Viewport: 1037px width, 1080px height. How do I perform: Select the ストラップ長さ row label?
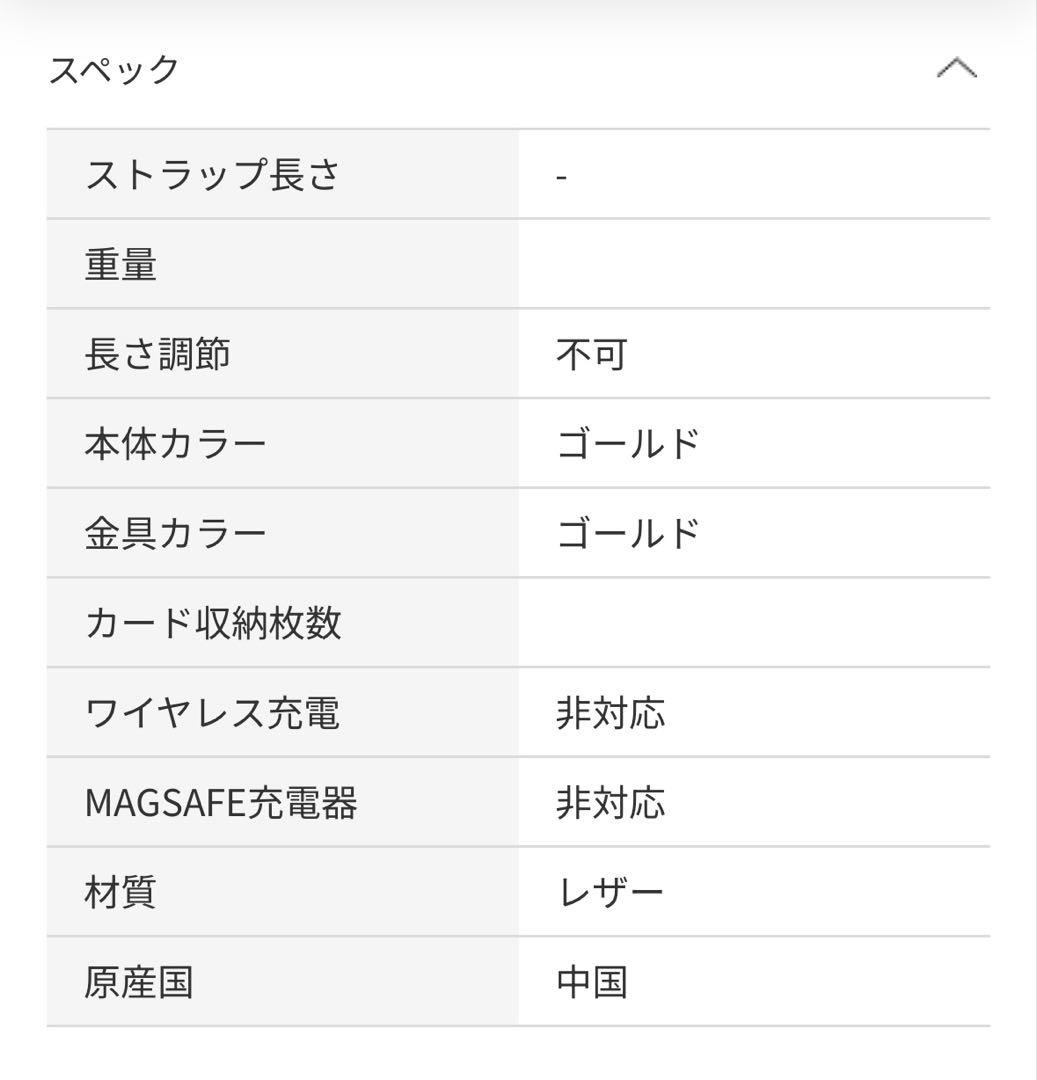coord(210,173)
